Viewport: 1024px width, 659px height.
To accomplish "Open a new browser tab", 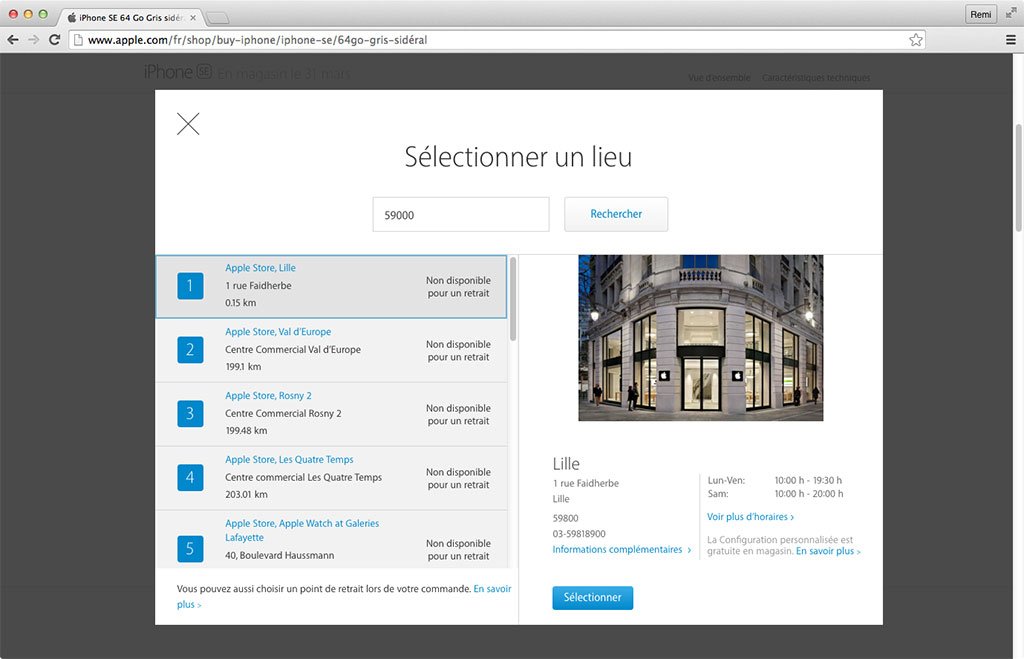I will [218, 17].
